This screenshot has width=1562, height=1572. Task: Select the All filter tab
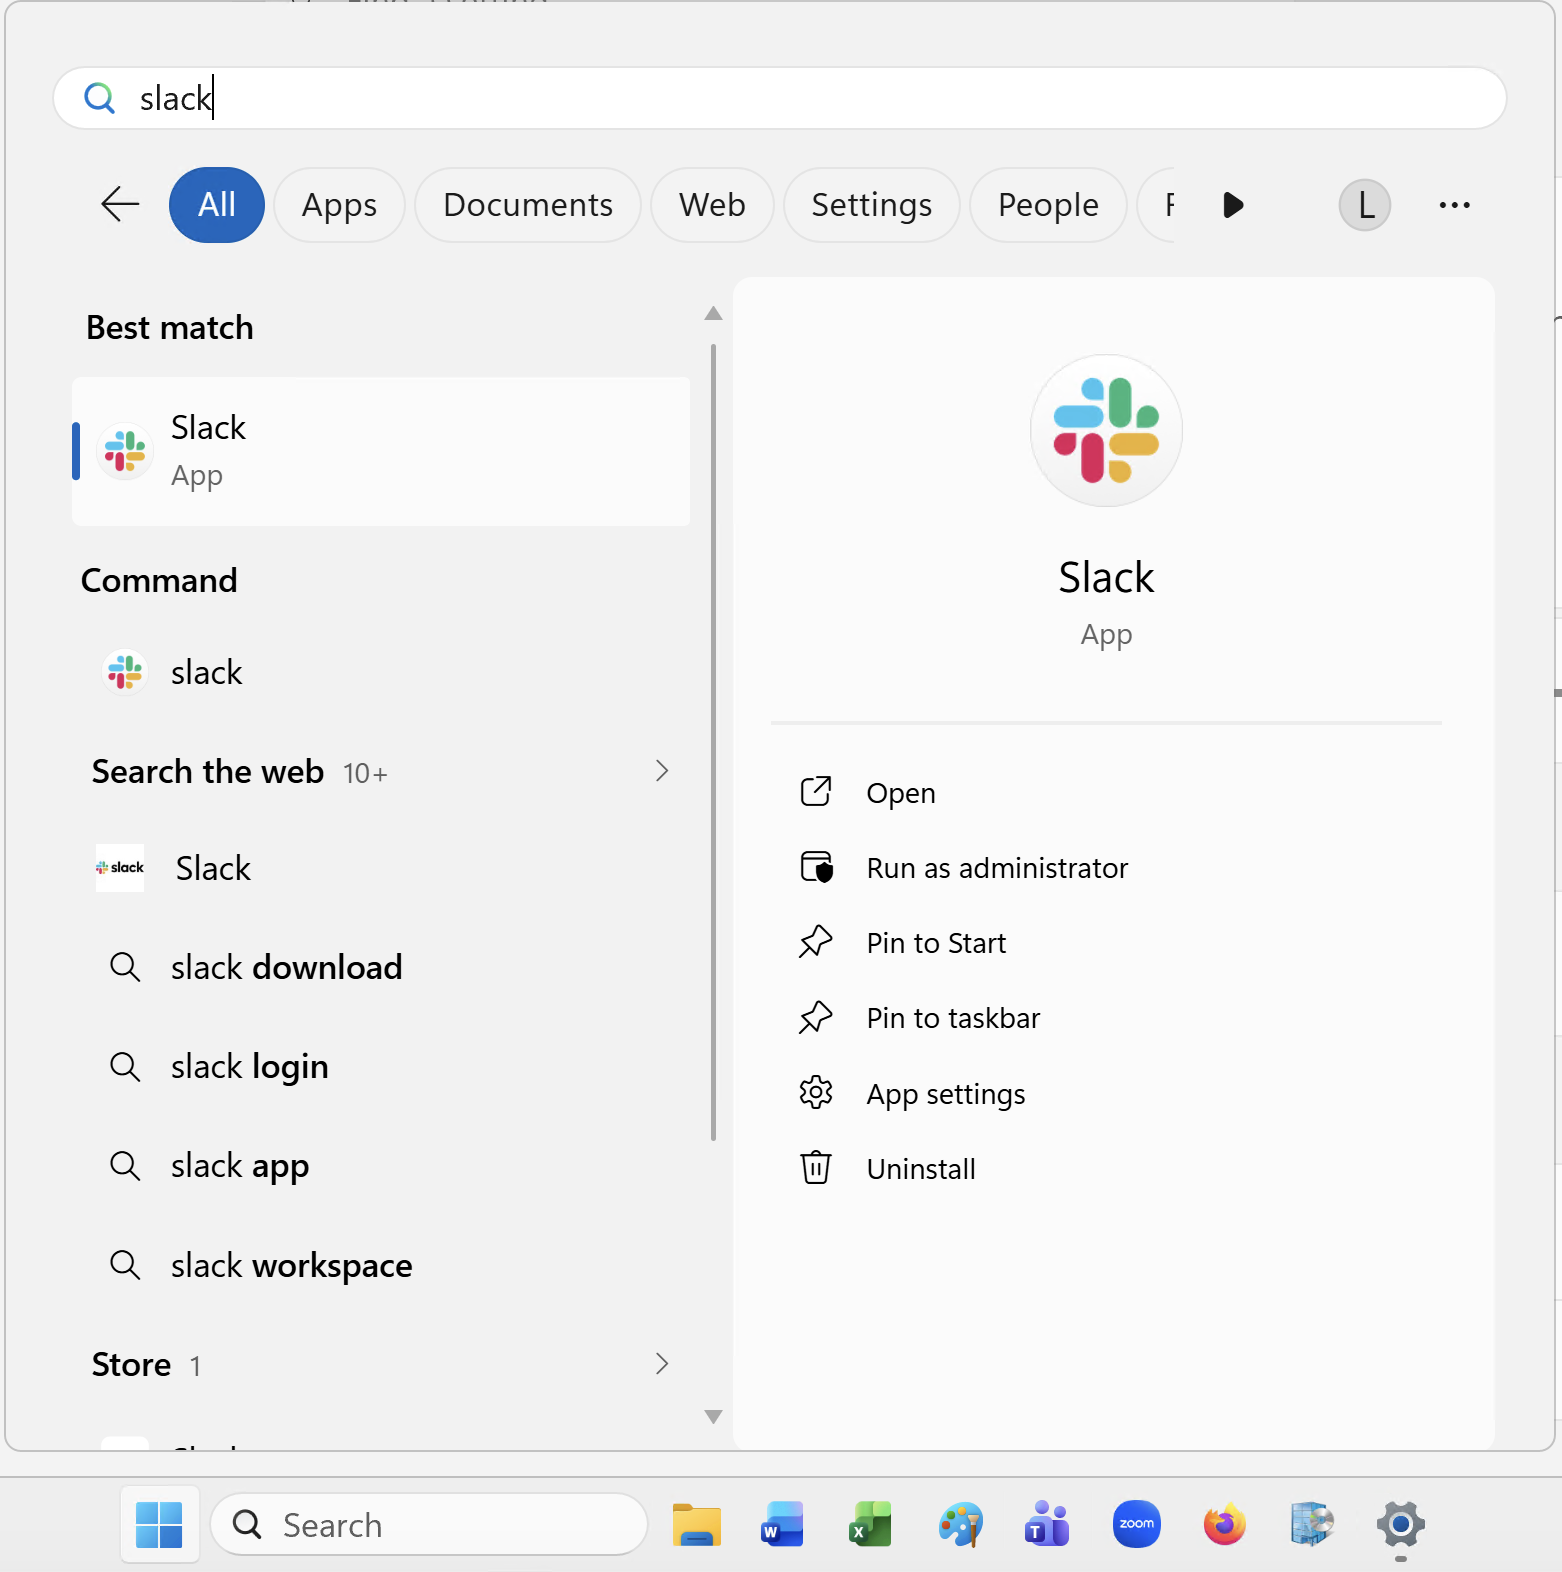[x=217, y=205]
